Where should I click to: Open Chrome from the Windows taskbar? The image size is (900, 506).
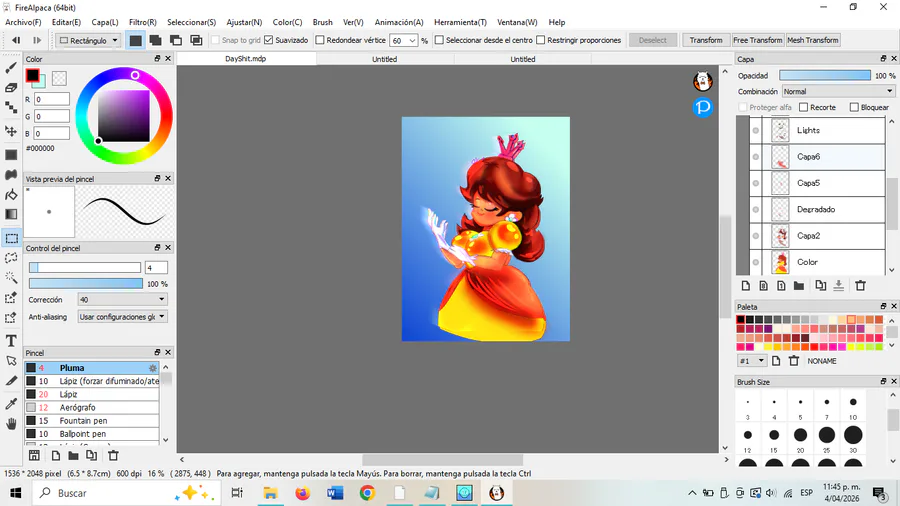click(367, 493)
